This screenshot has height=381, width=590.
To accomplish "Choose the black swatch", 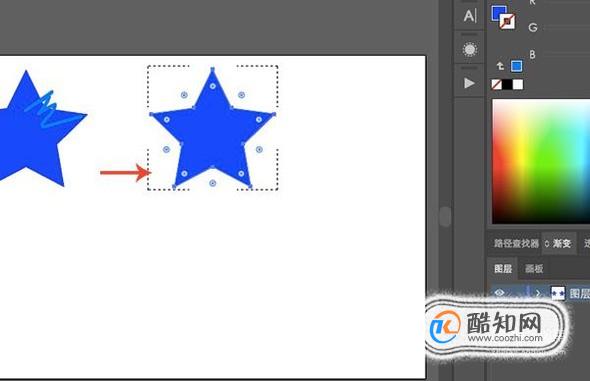I will 507,85.
